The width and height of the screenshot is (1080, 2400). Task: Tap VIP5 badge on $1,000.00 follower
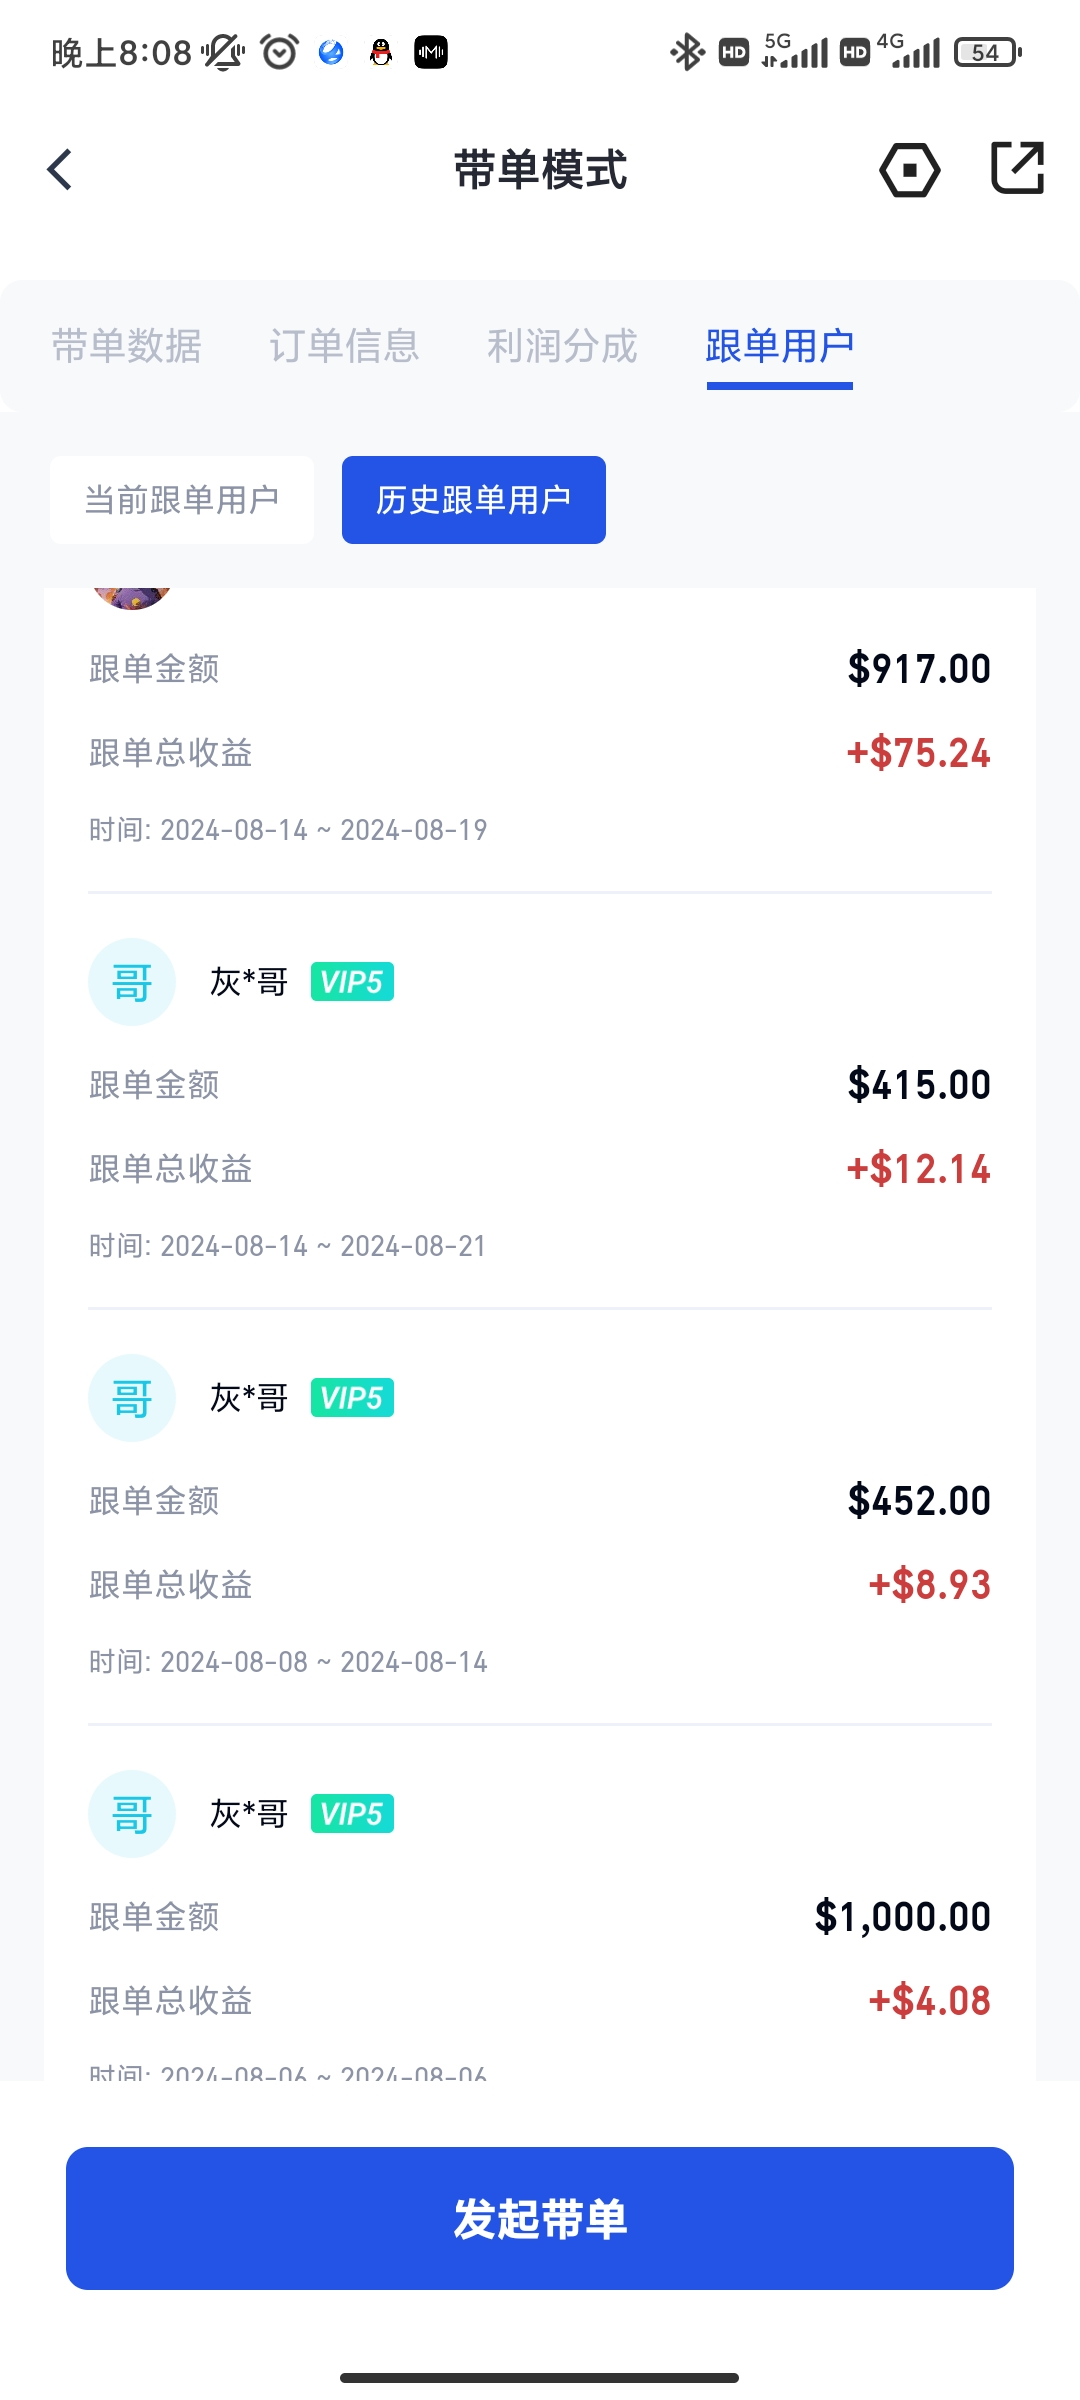click(352, 1814)
